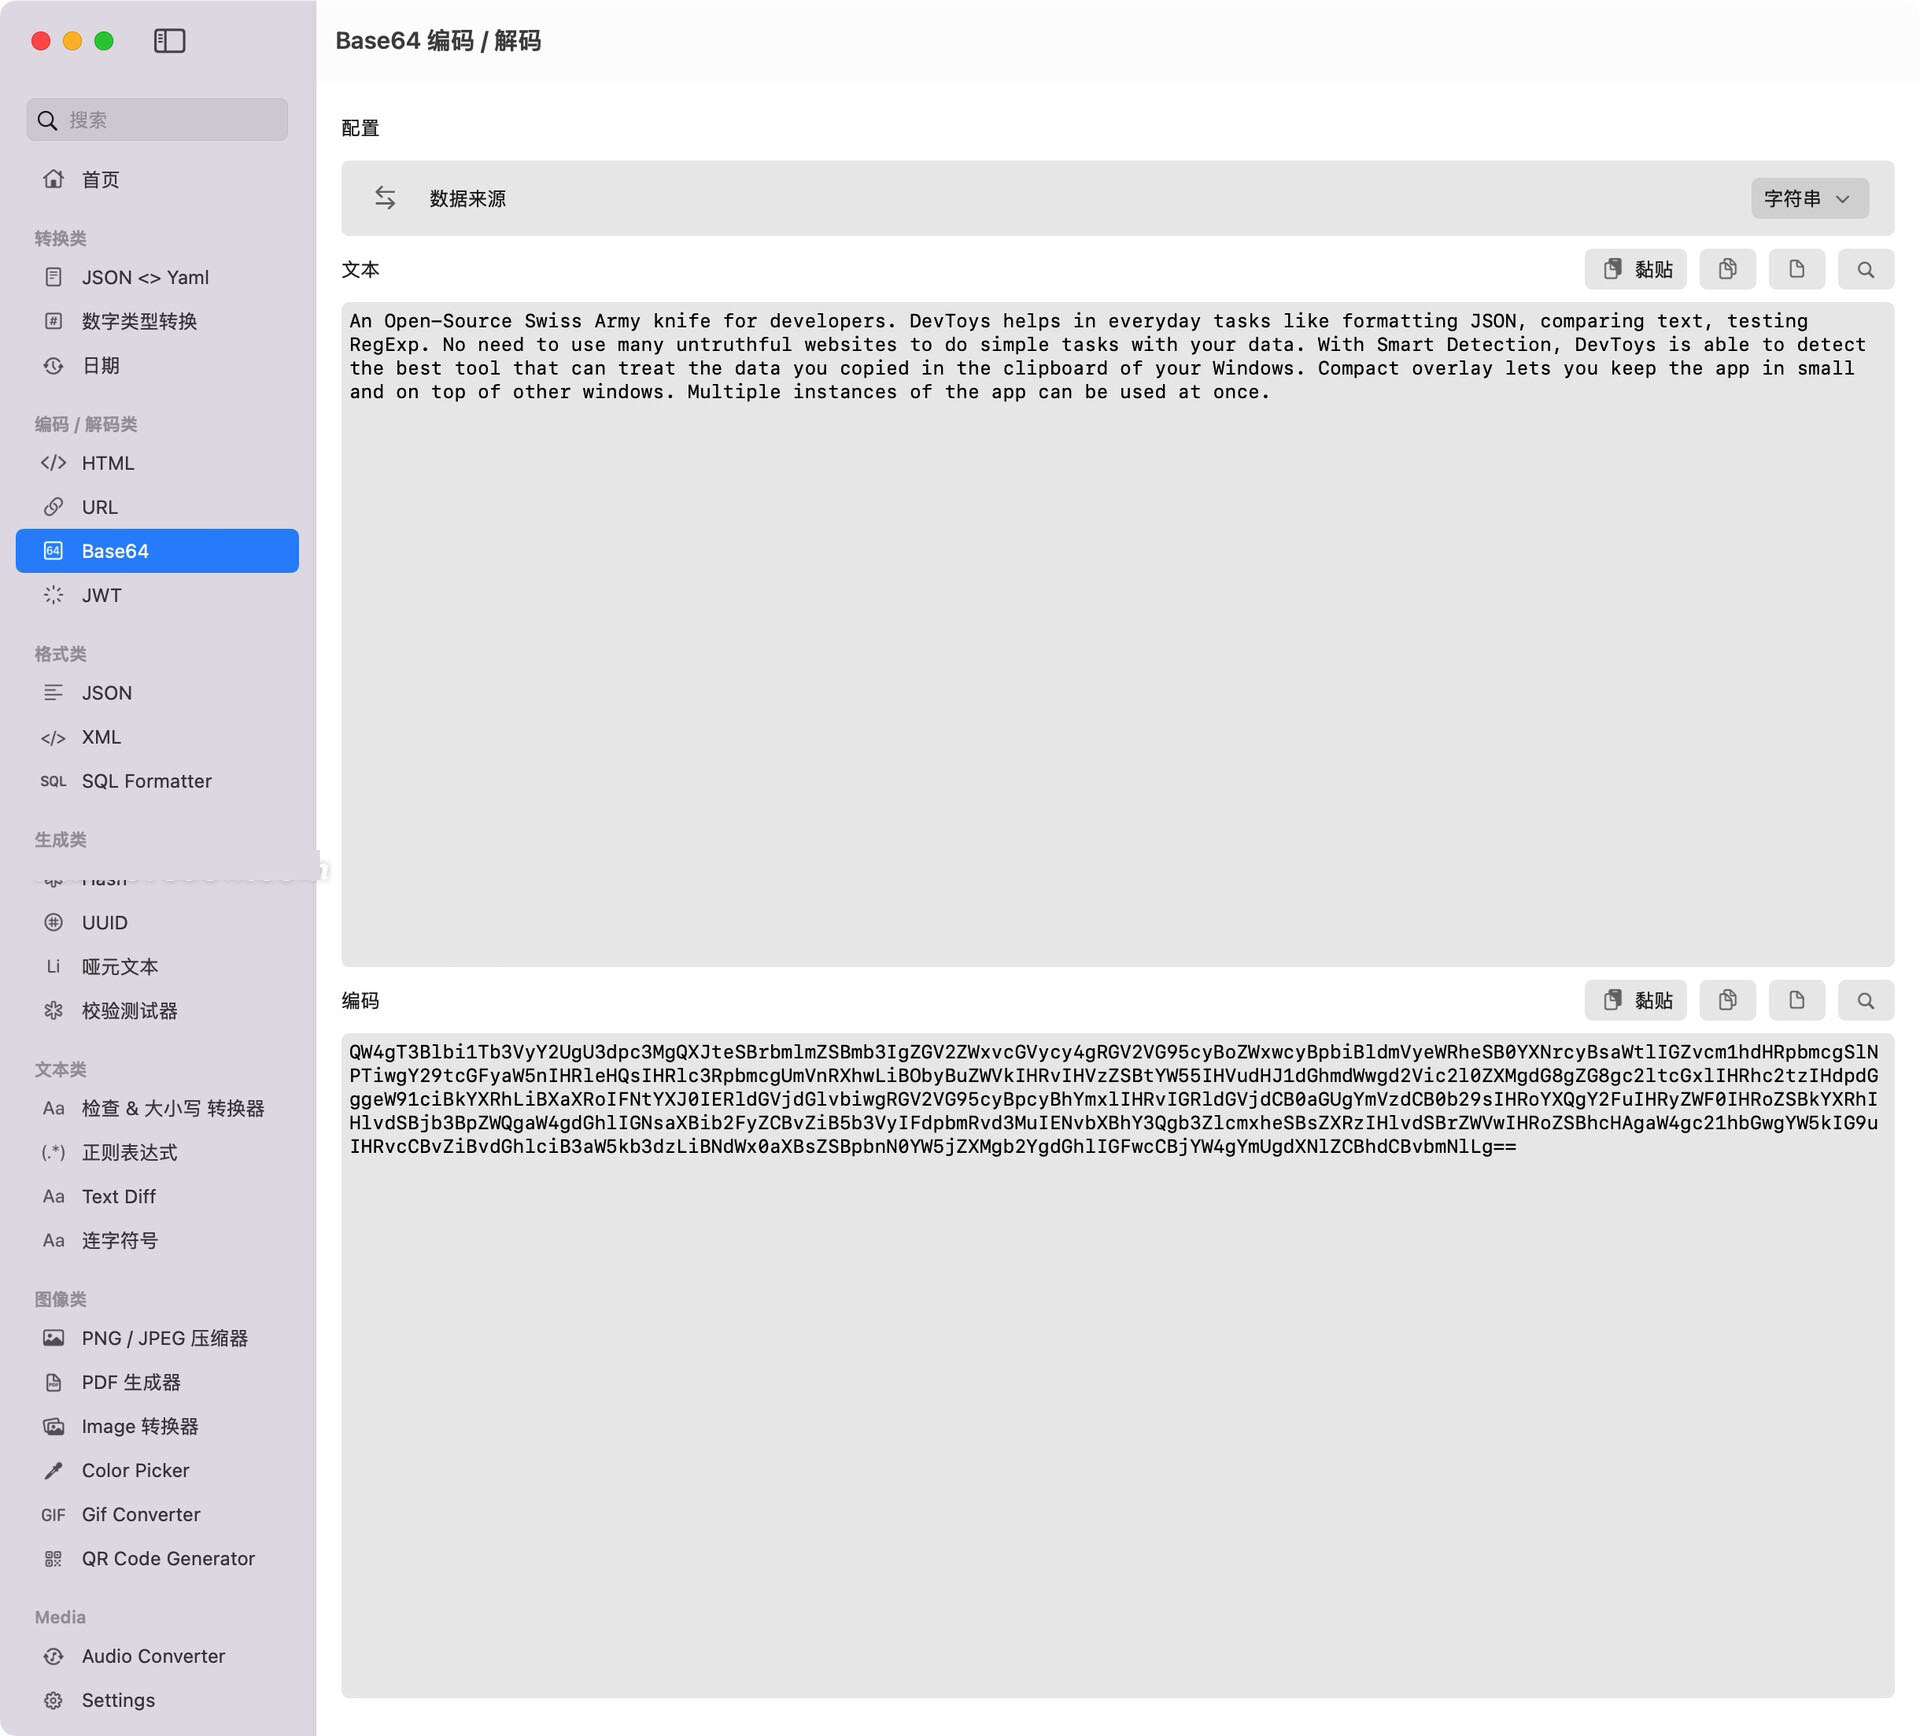Viewport: 1920px width, 1736px height.
Task: Open the JWT decoder tool
Action: coord(100,594)
